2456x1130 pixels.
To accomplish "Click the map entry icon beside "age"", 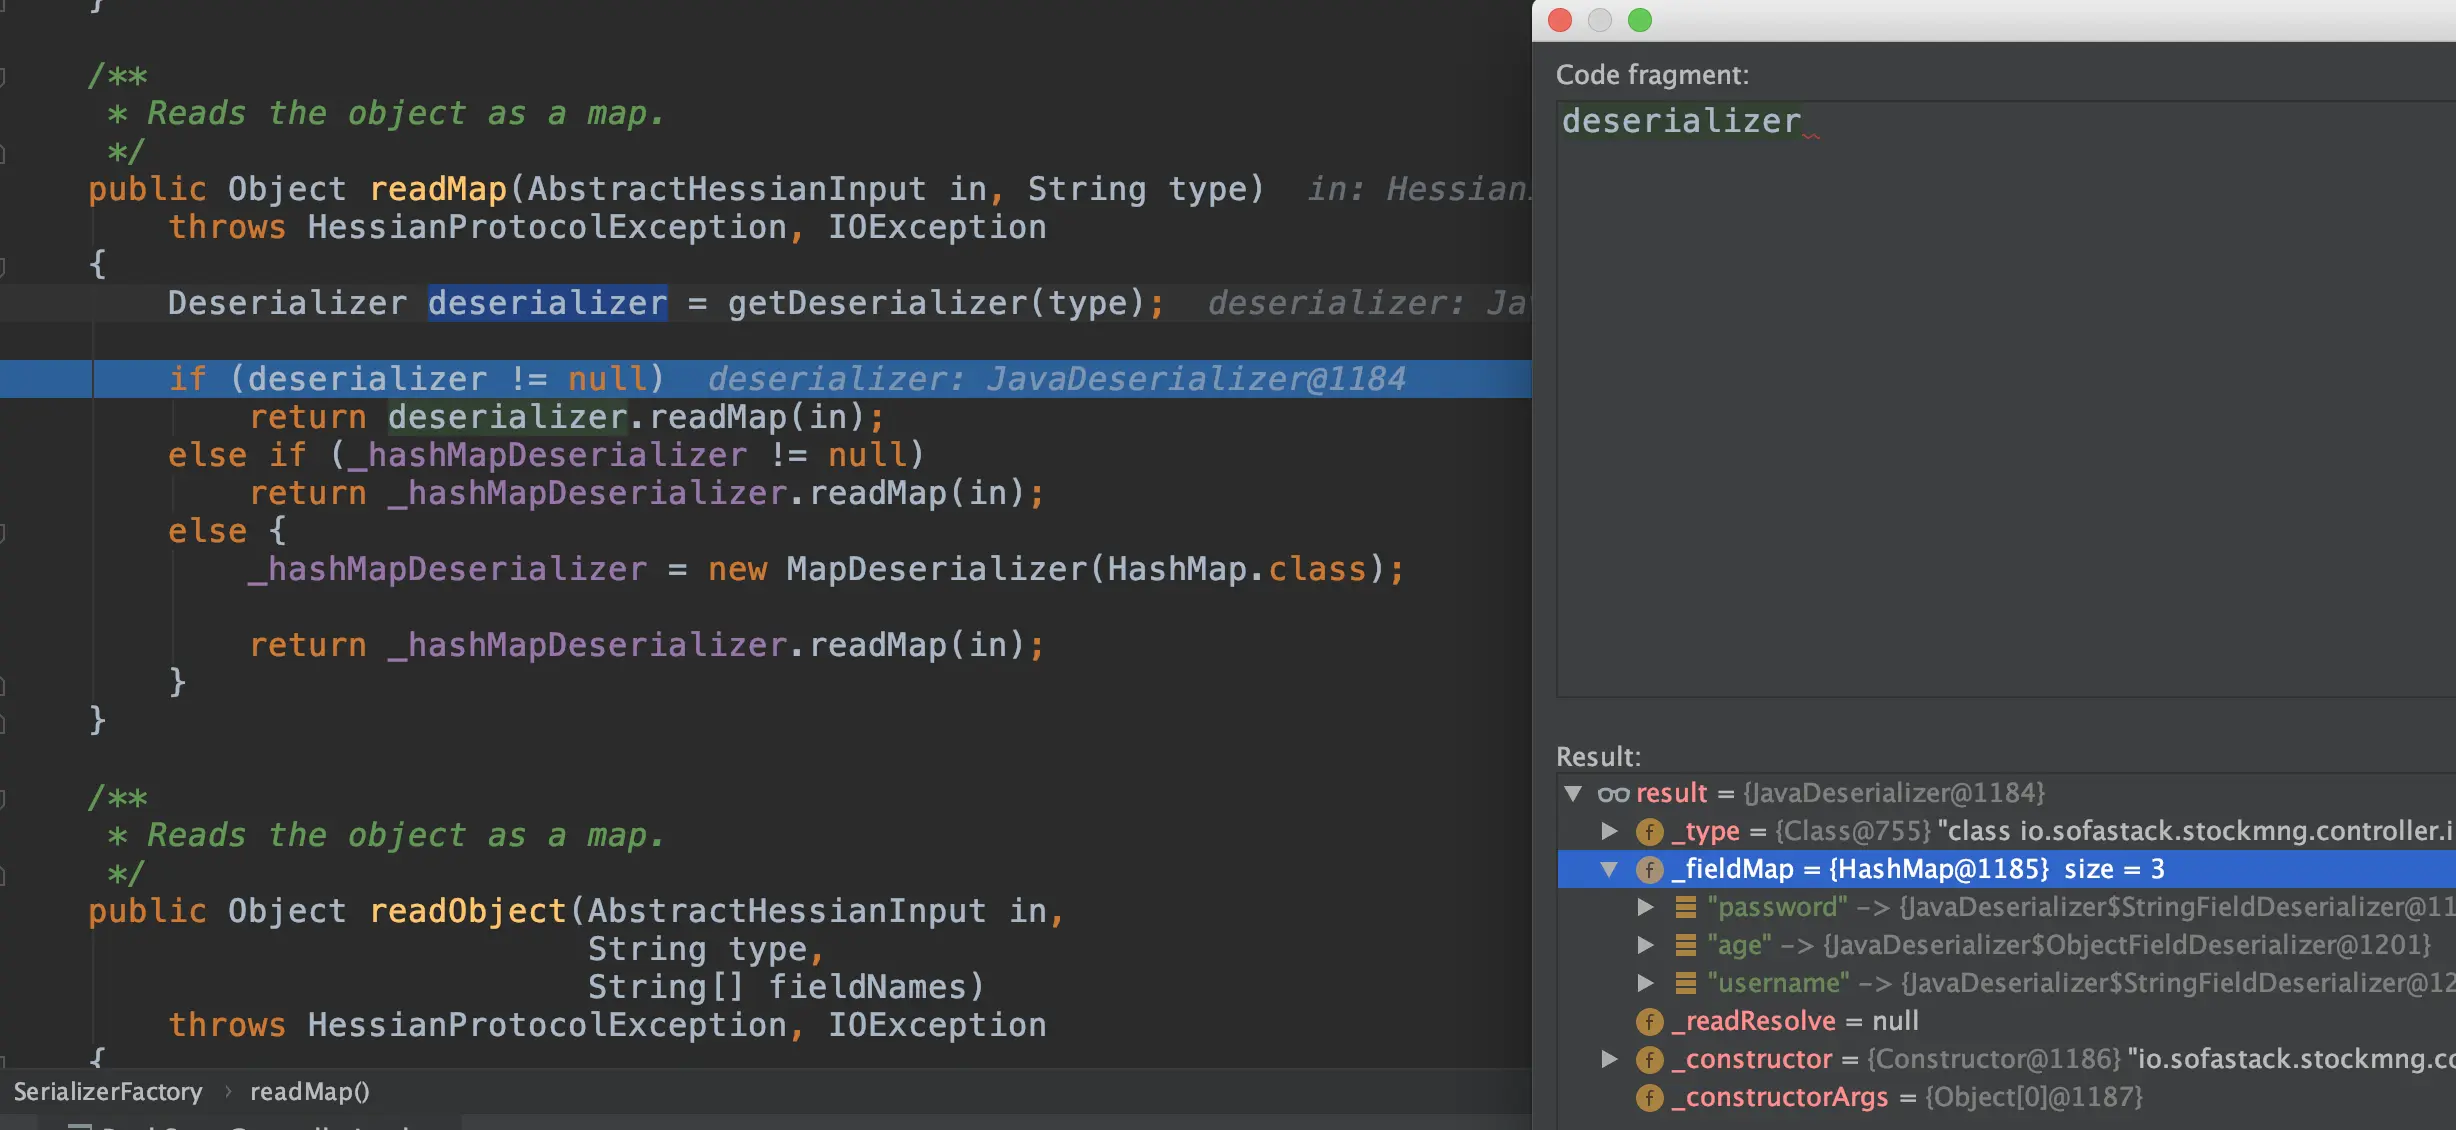I will tap(1685, 946).
